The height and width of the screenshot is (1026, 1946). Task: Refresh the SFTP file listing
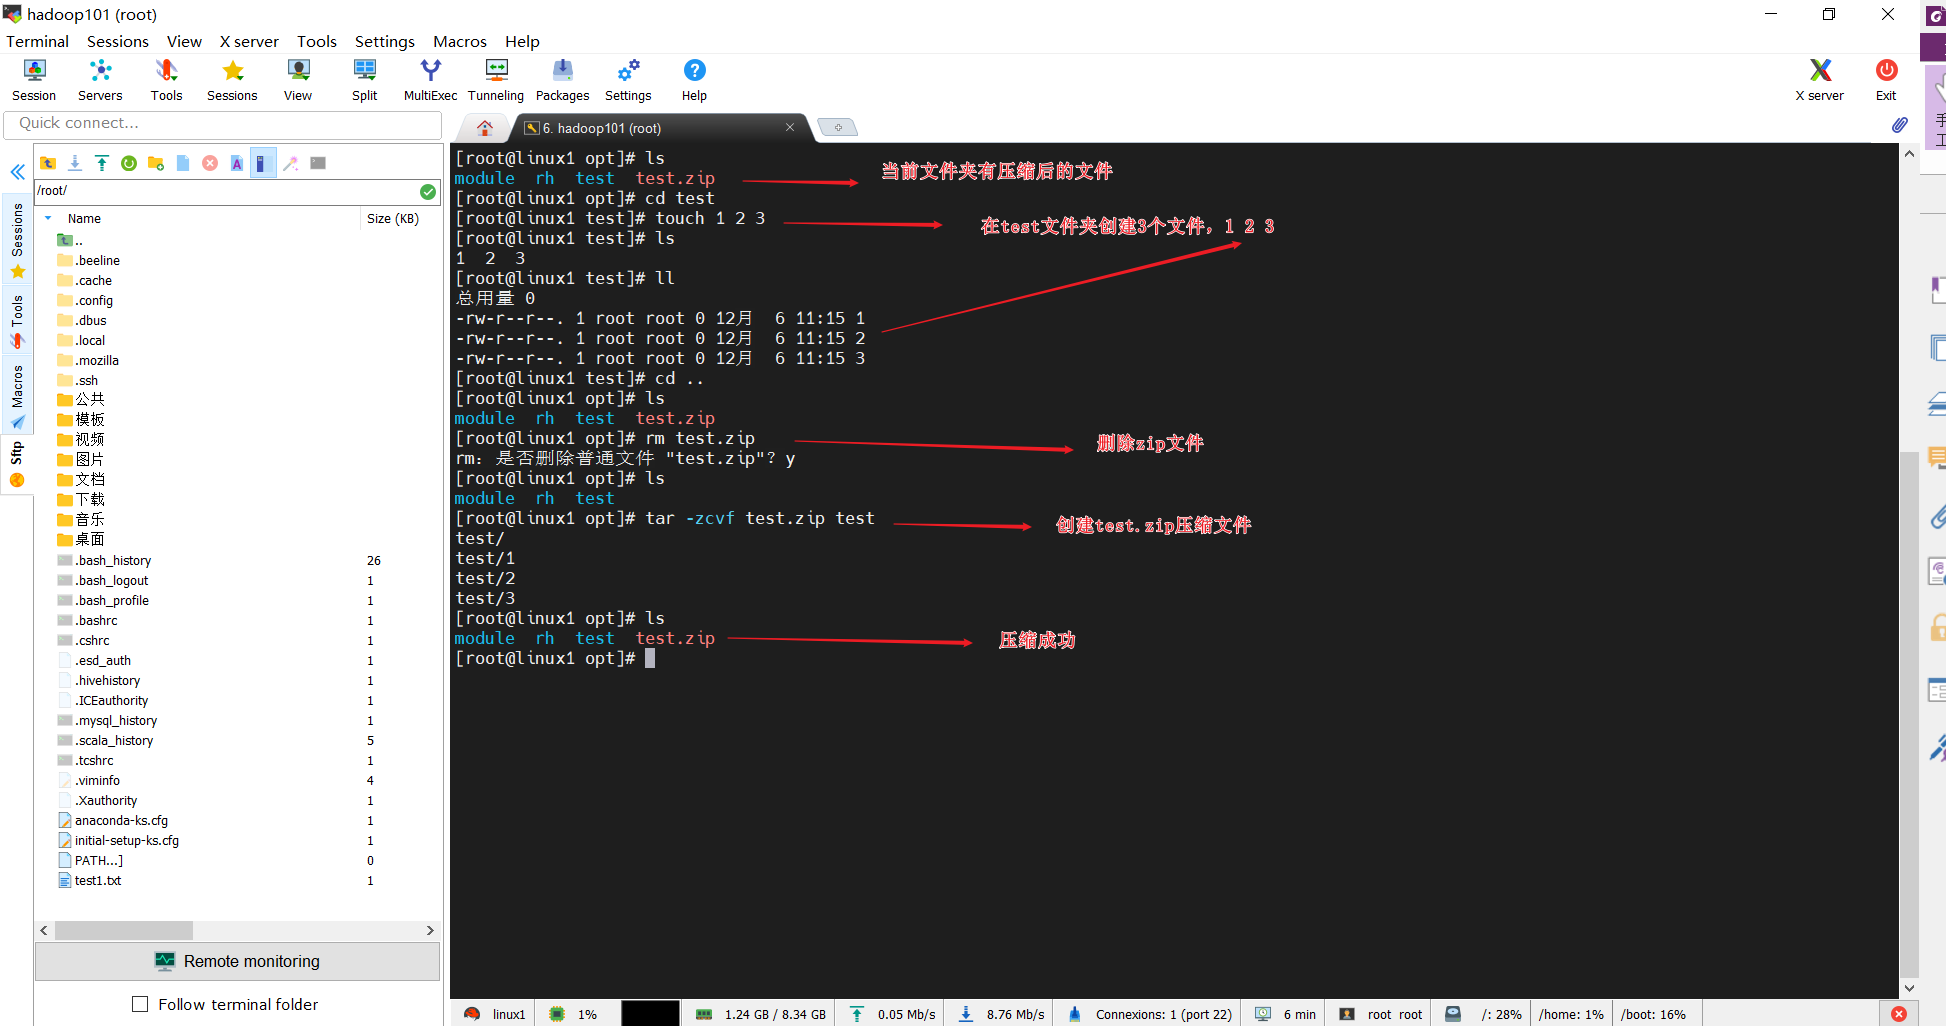tap(129, 162)
